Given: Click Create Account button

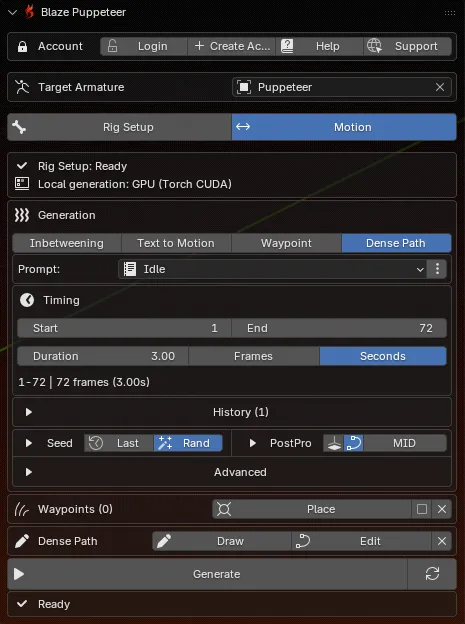Looking at the screenshot, I should pyautogui.click(x=231, y=47).
